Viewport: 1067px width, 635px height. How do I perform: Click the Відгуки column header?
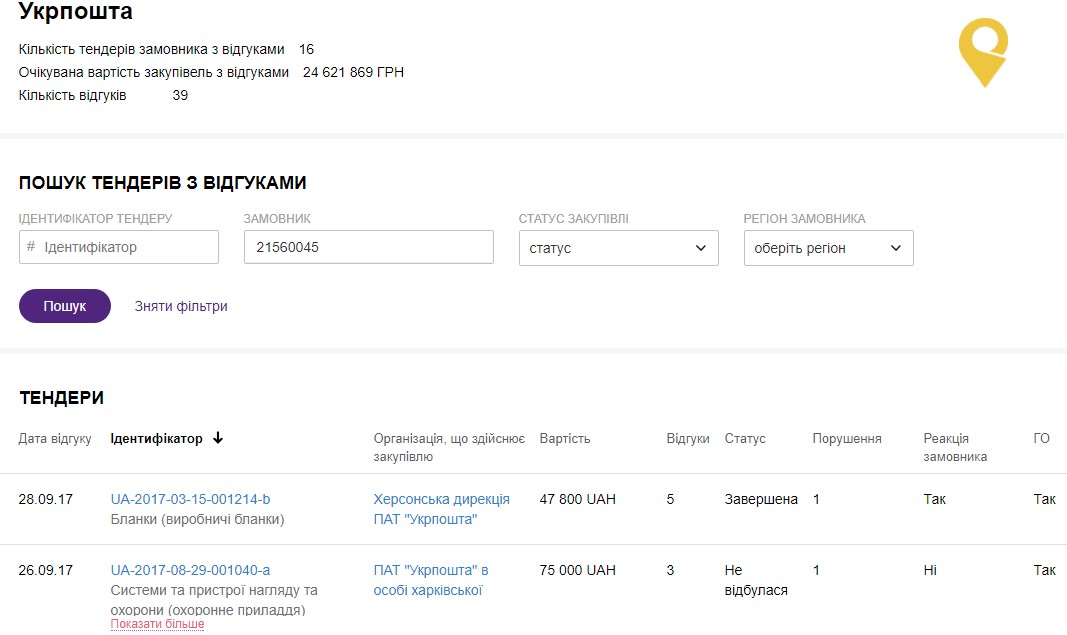688,438
